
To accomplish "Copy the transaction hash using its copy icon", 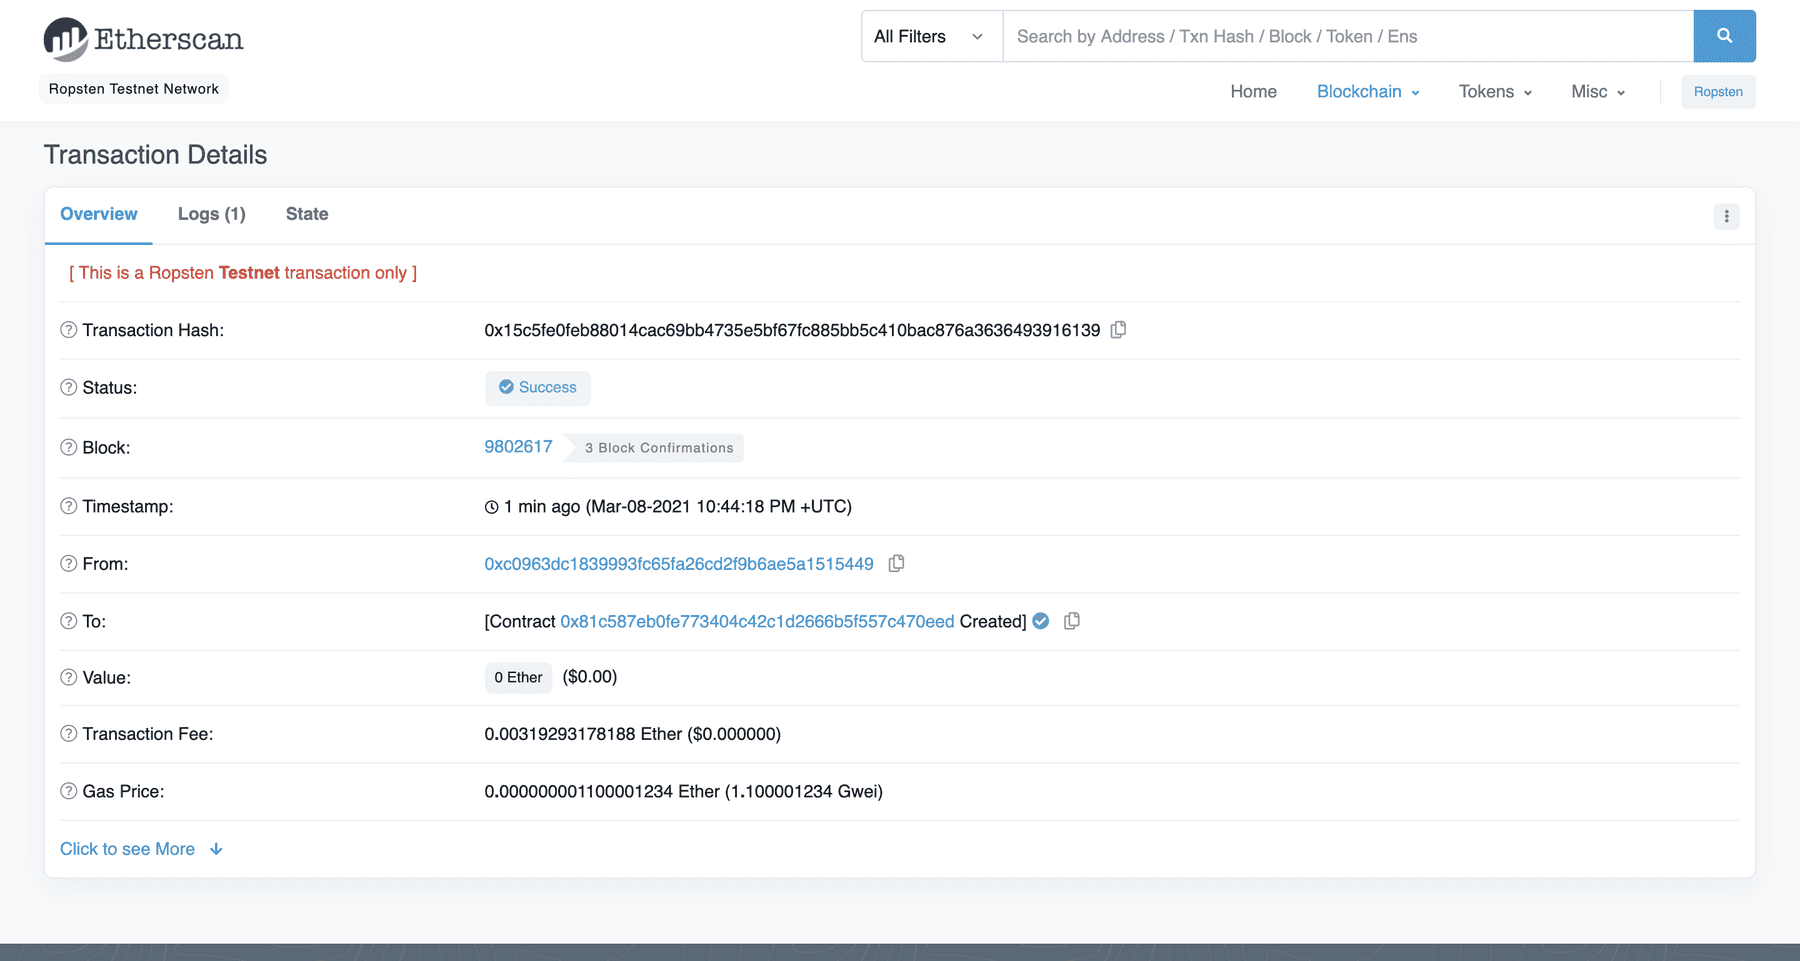I will [1117, 329].
